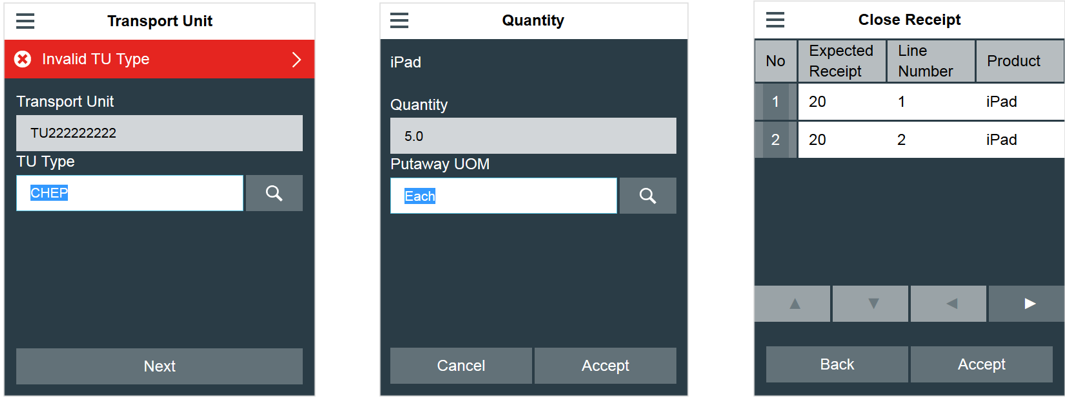Click Back on Close Receipt screen
Screen dimensions: 1065x398
coord(837,364)
